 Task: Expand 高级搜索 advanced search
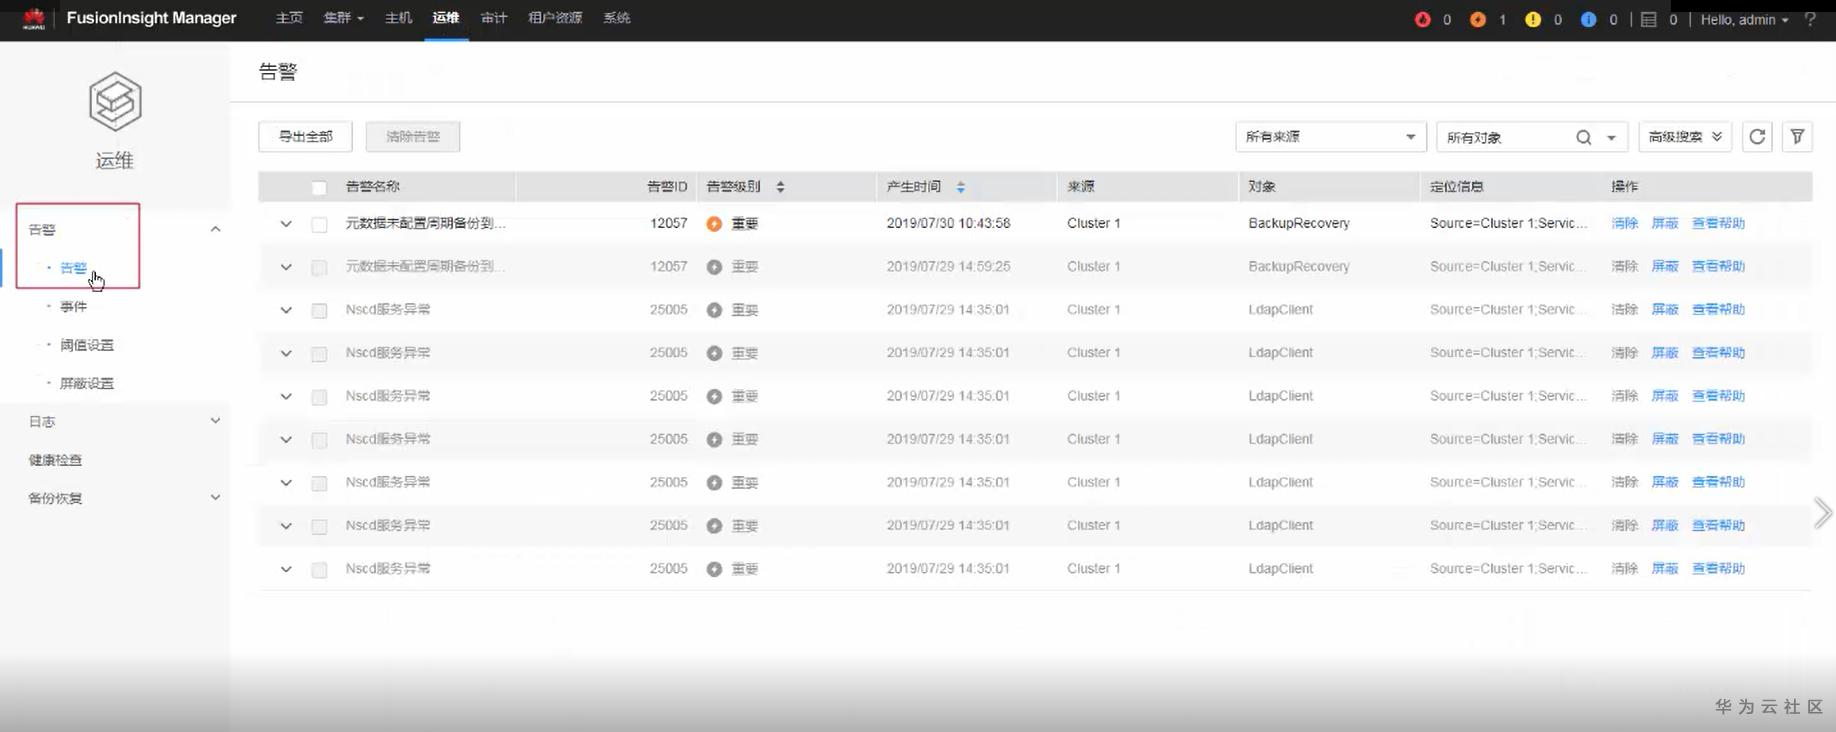[1685, 137]
